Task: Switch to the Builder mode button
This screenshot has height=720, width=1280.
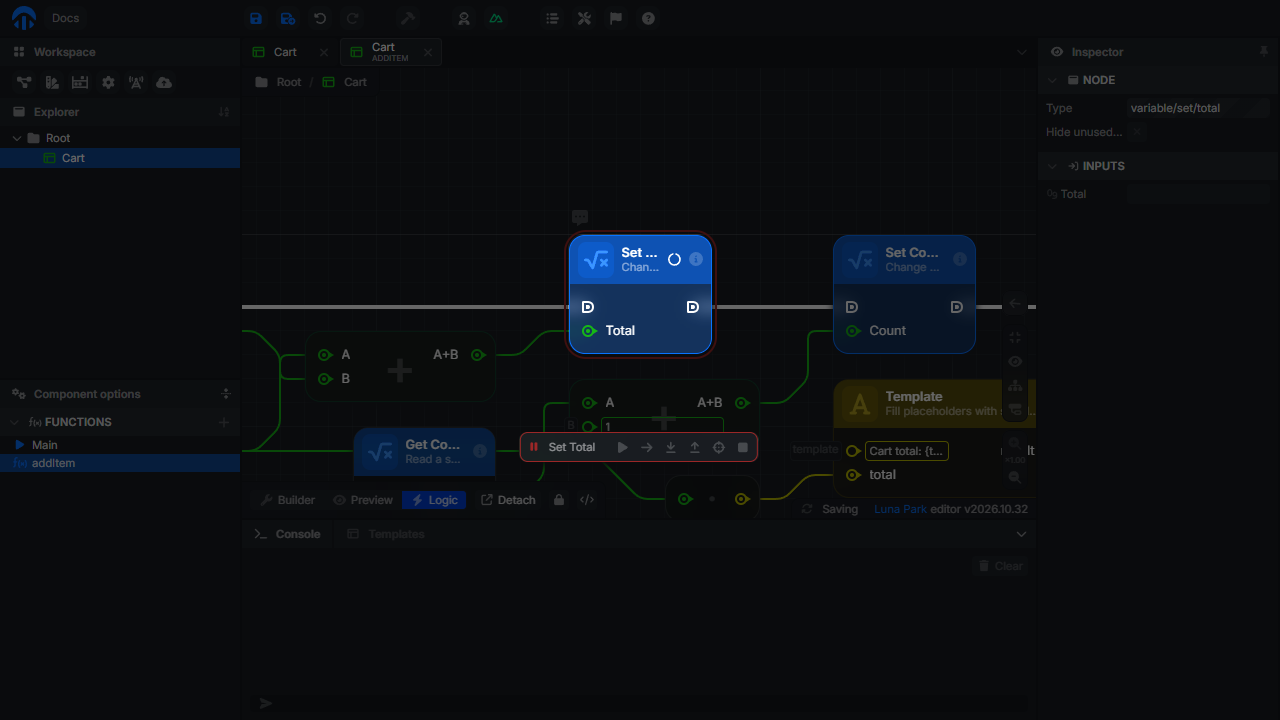Action: click(287, 500)
